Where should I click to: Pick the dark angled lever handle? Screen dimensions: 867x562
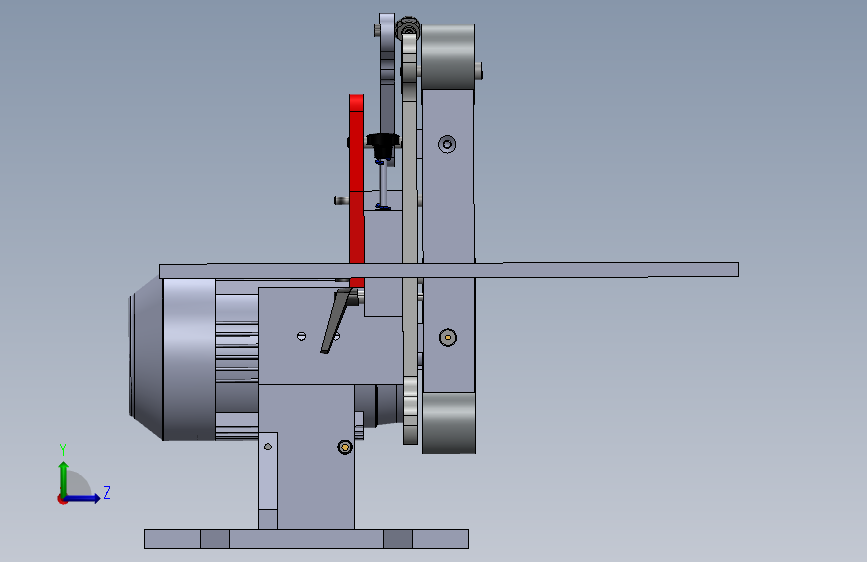pos(336,322)
